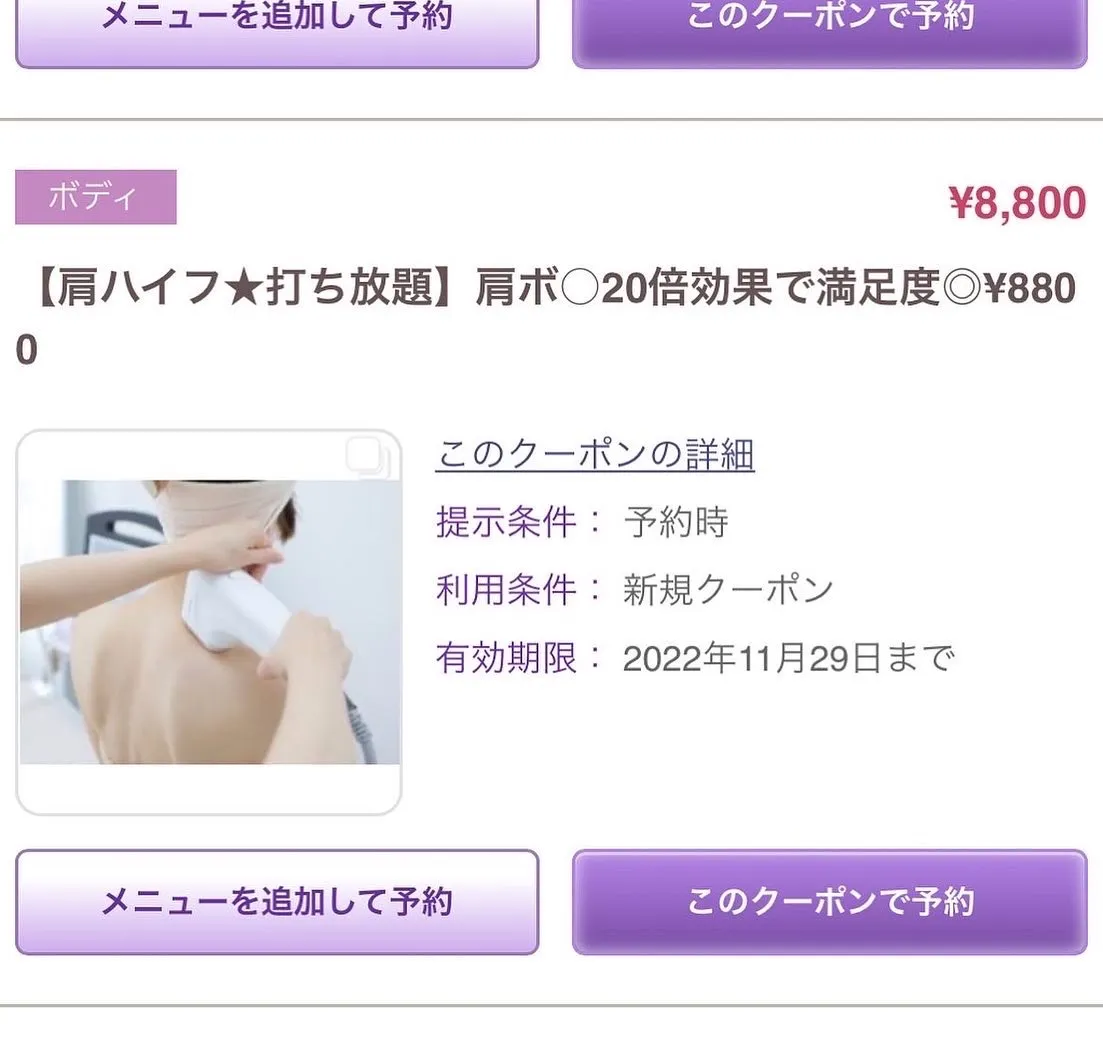Click the 2022年11月29日まで expiry date

click(x=789, y=658)
